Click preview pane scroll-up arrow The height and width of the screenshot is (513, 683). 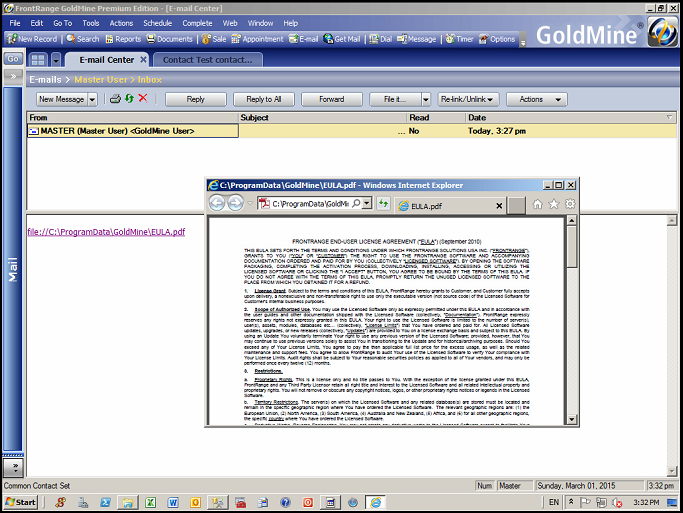click(x=672, y=221)
